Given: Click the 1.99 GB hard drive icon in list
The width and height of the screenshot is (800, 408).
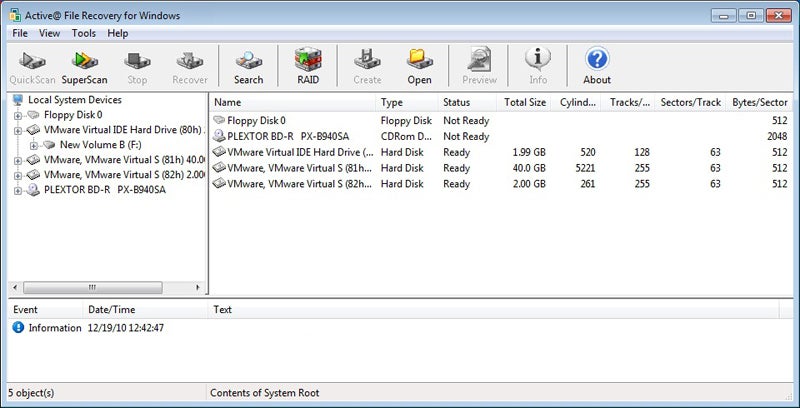Looking at the screenshot, I should pos(219,152).
